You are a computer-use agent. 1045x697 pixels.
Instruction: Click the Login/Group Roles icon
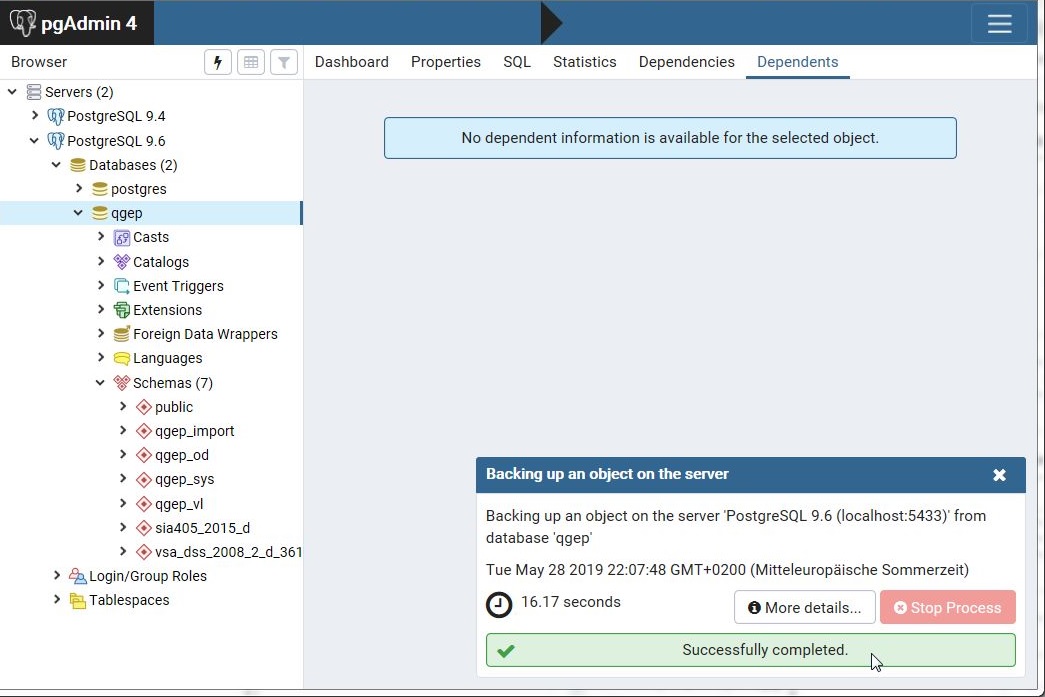point(77,576)
